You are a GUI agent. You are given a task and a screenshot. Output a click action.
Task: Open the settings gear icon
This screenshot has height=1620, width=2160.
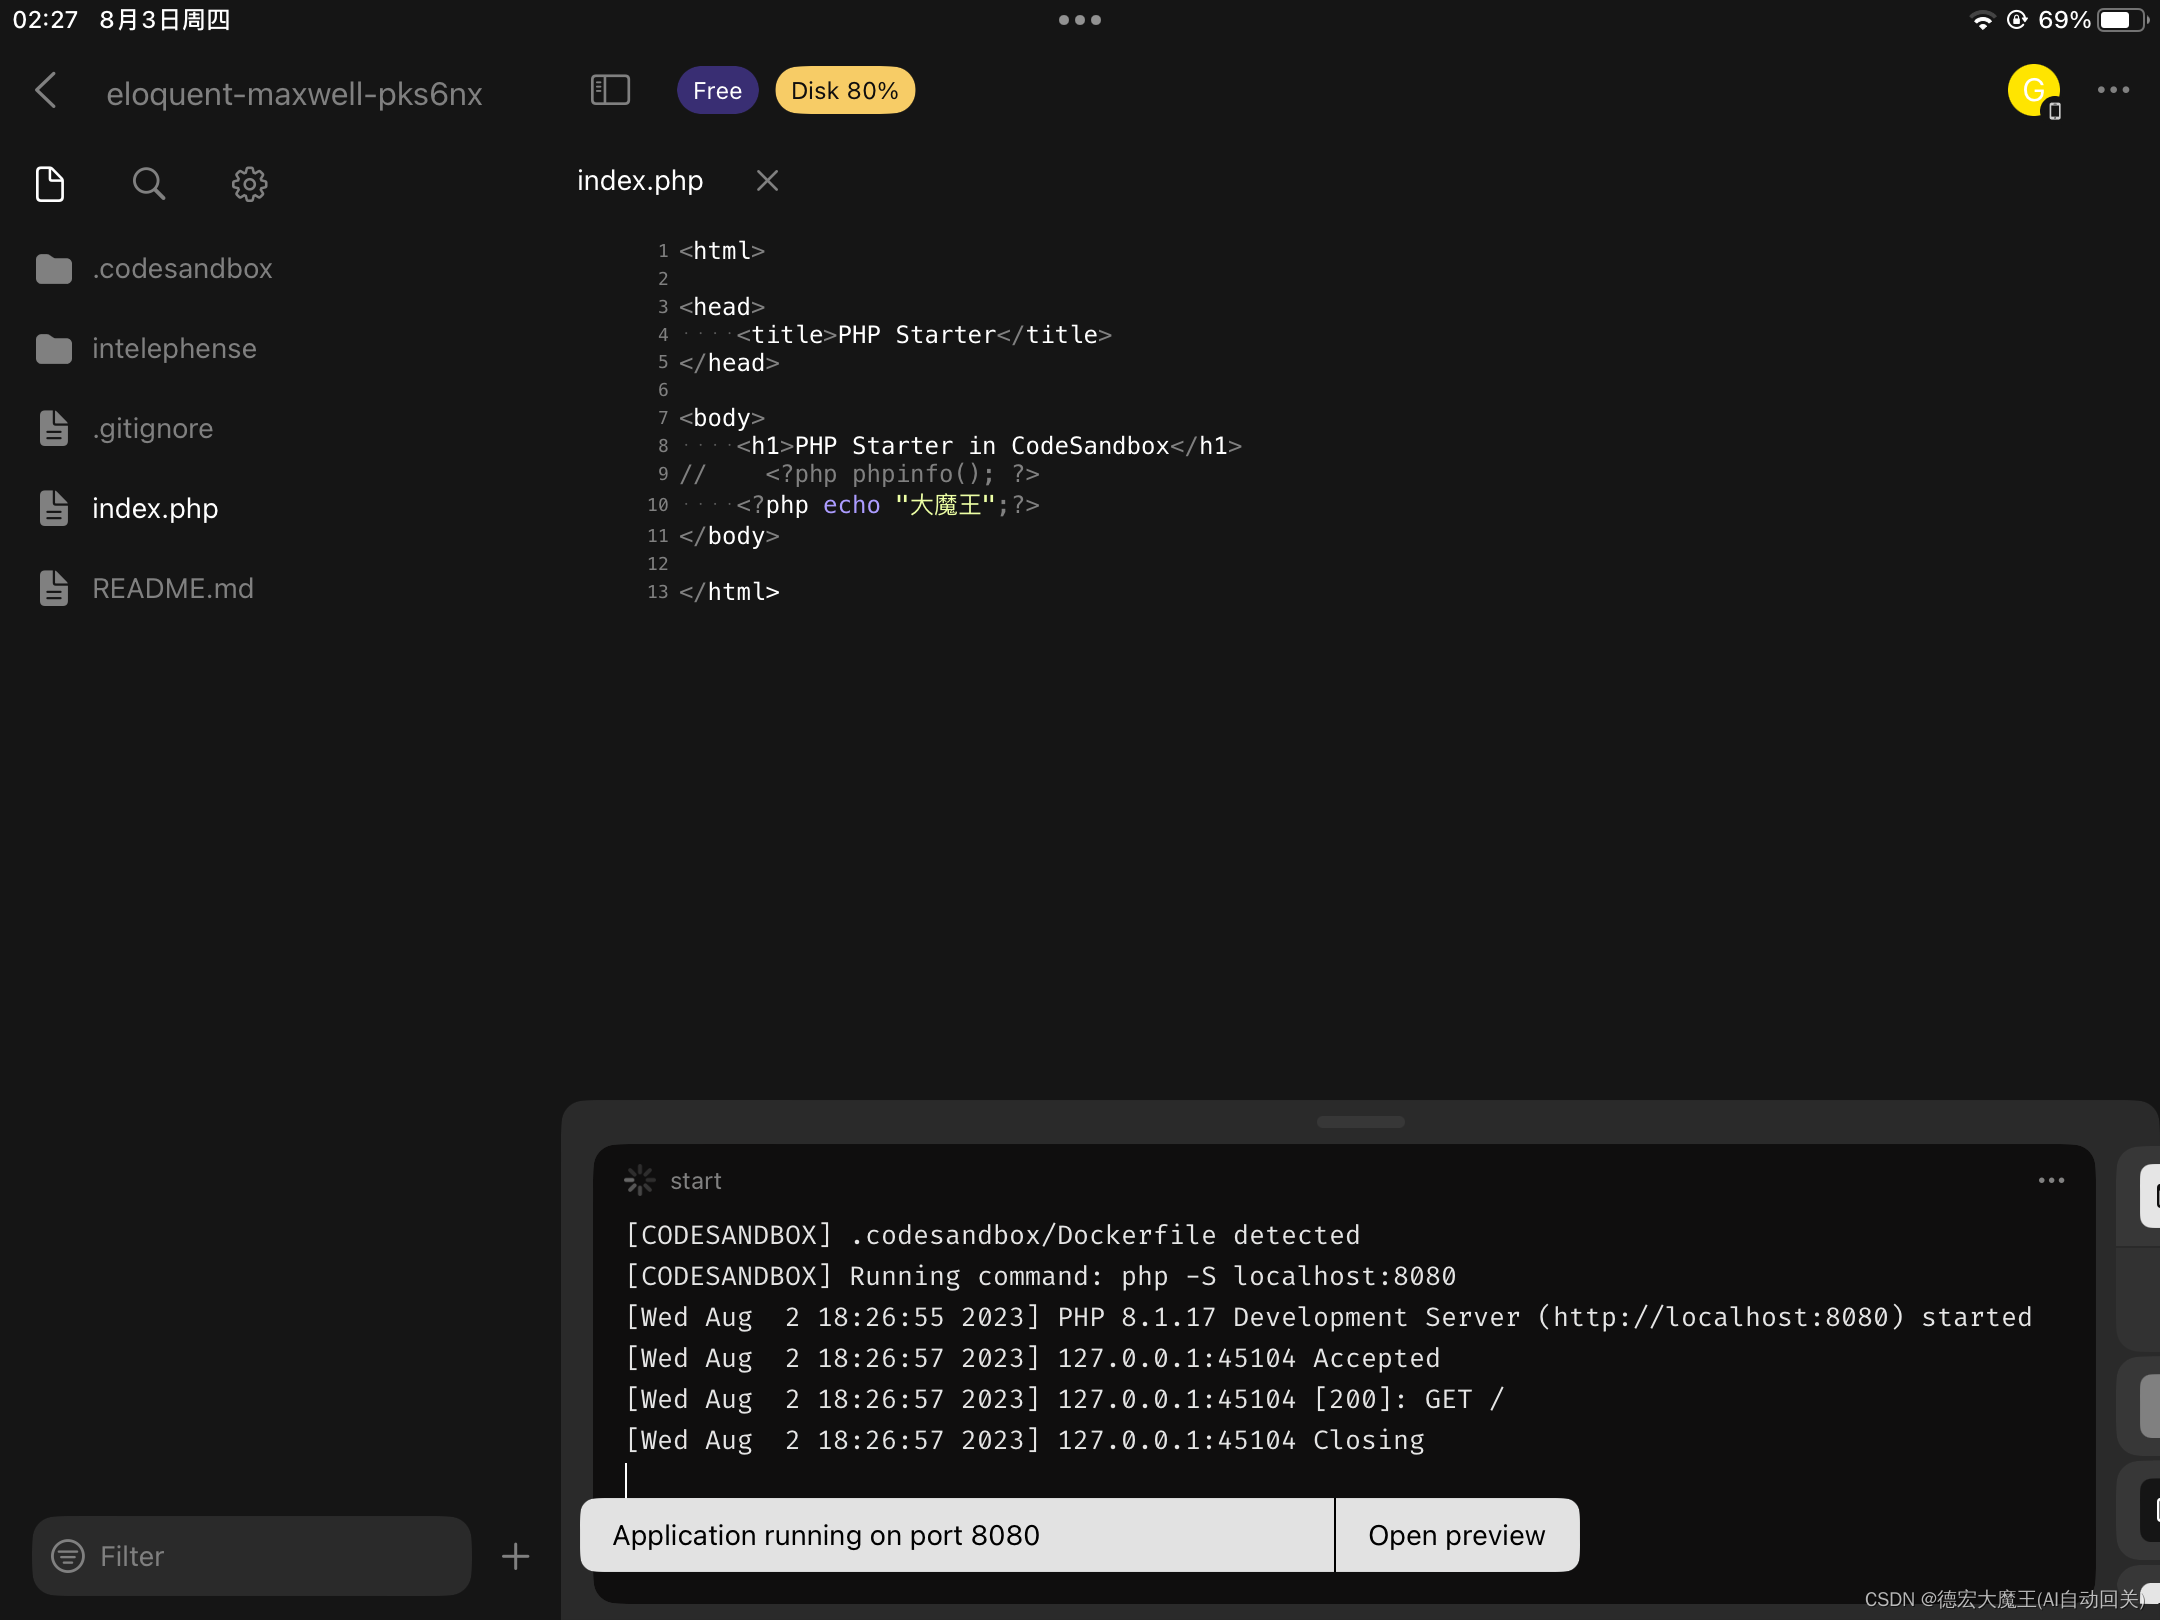click(x=249, y=184)
